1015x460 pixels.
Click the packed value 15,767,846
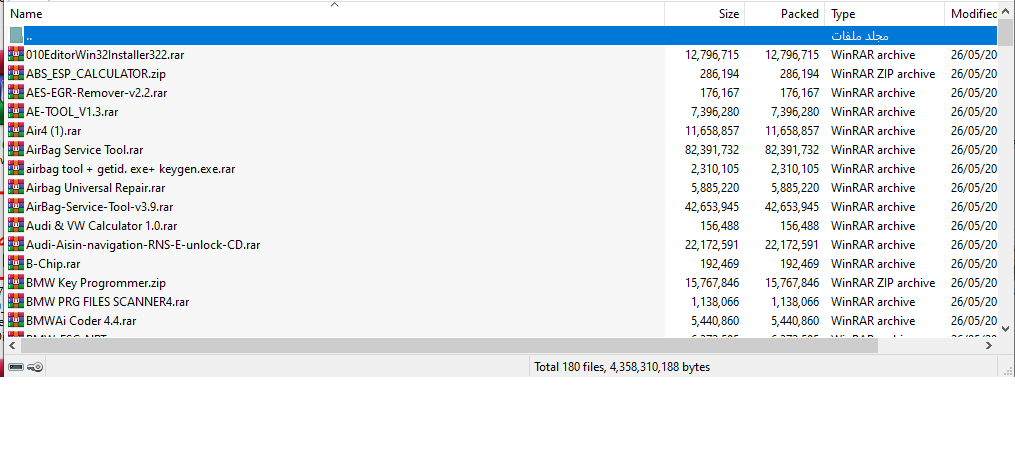(792, 283)
